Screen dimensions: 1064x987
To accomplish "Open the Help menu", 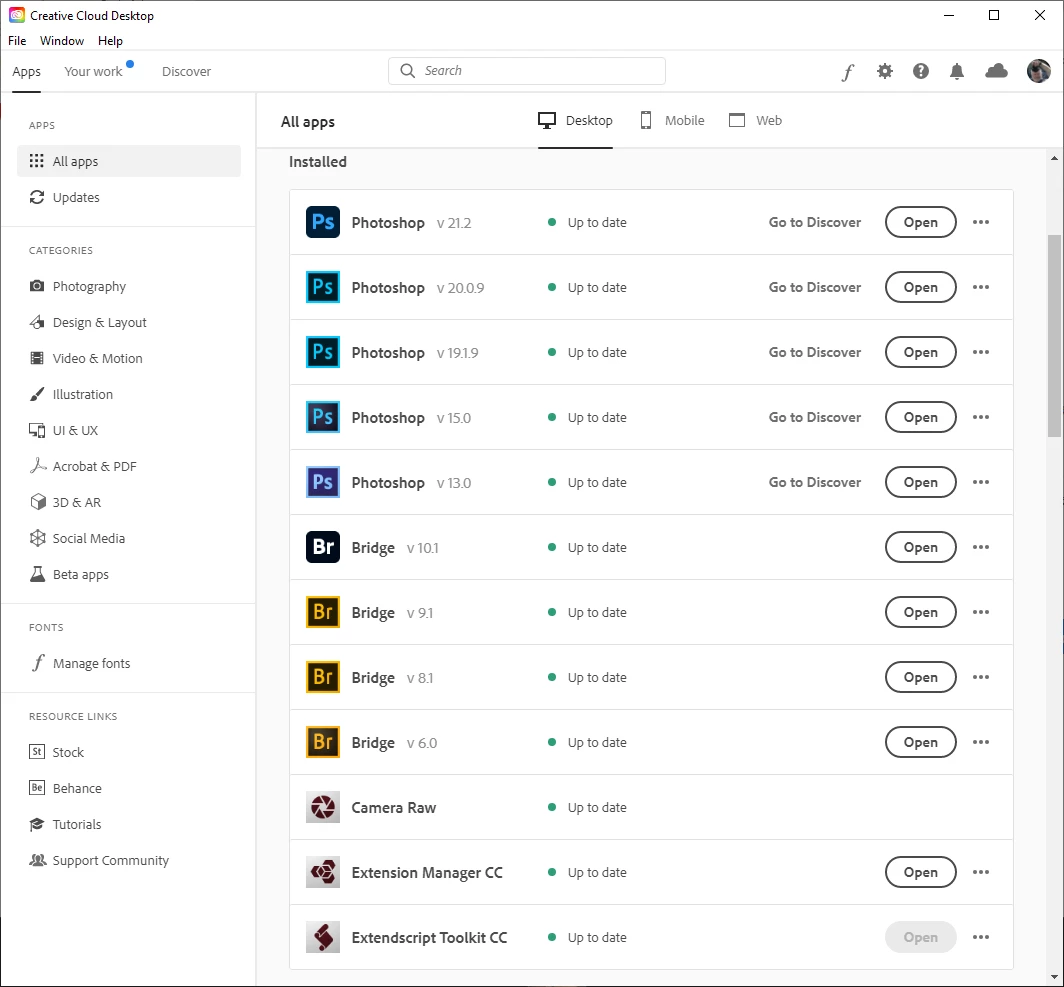I will pos(110,41).
